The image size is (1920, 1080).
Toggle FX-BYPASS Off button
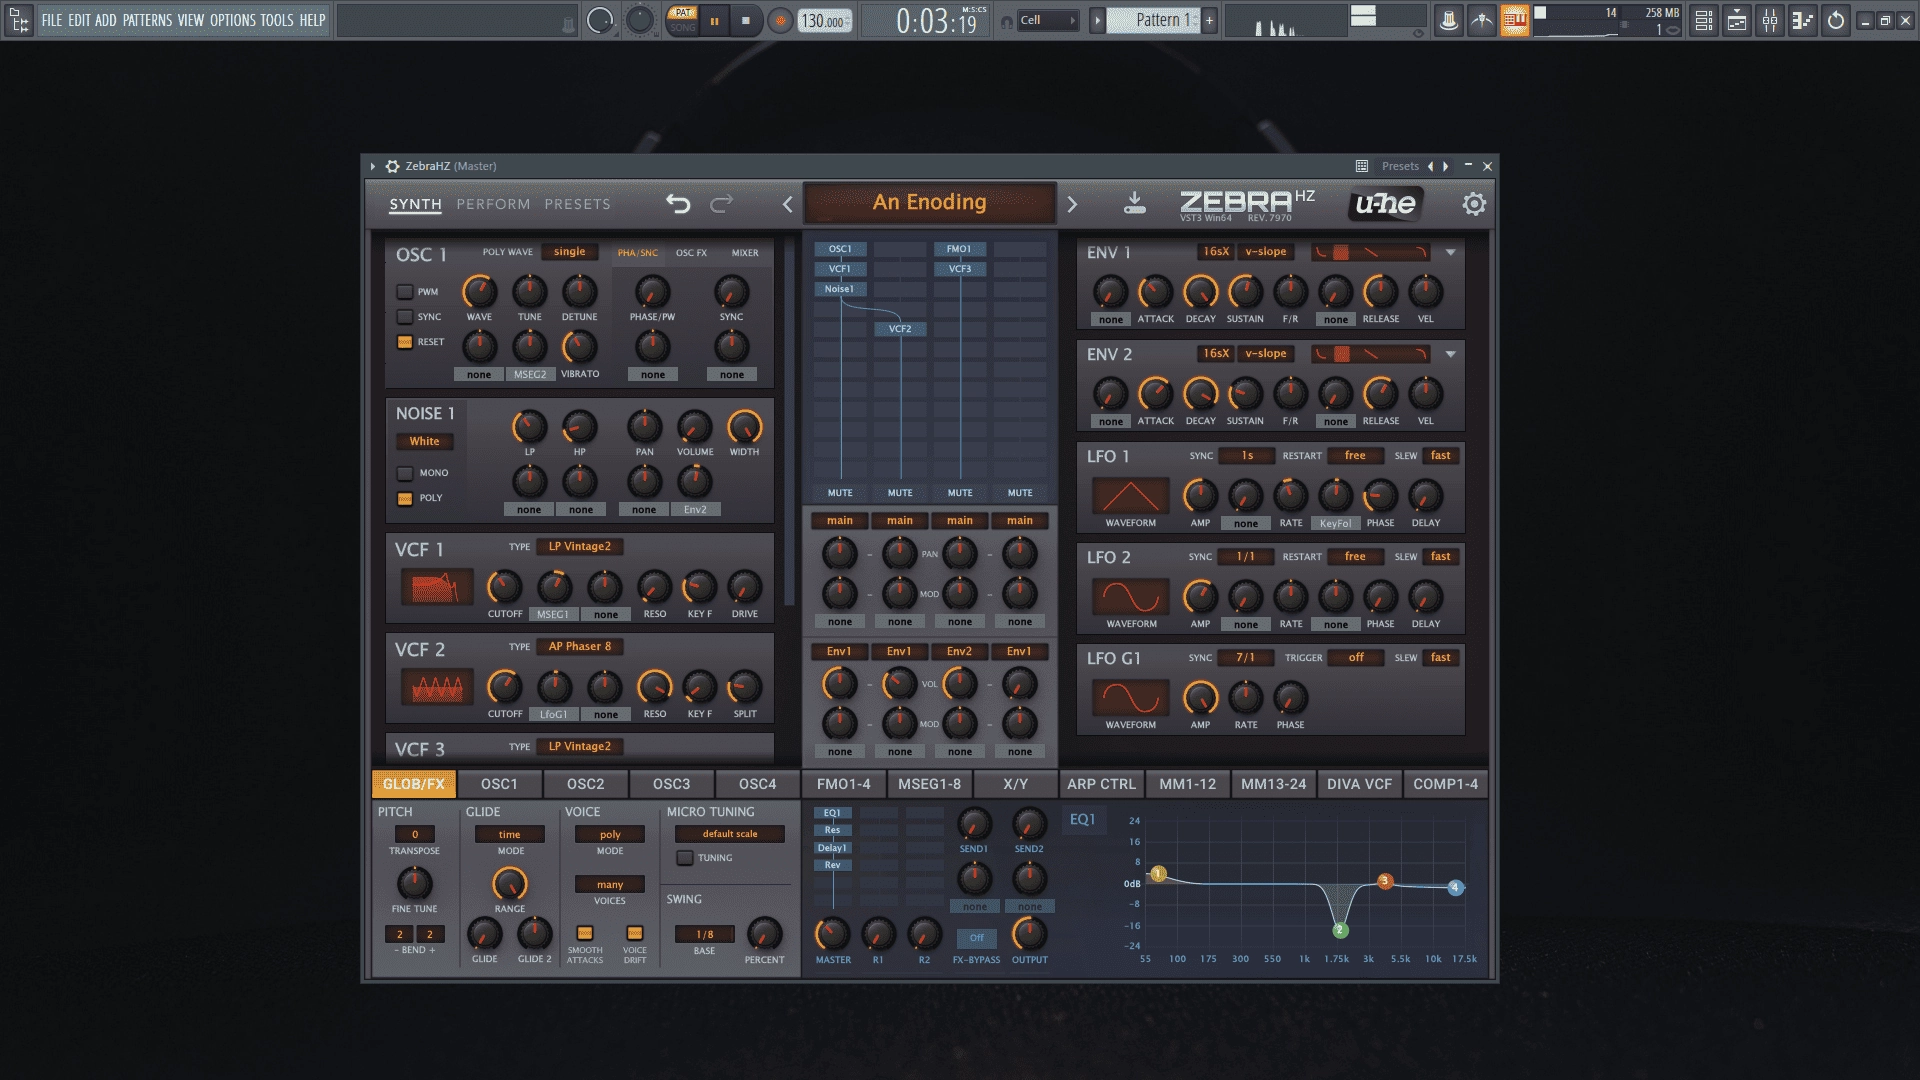click(x=977, y=938)
